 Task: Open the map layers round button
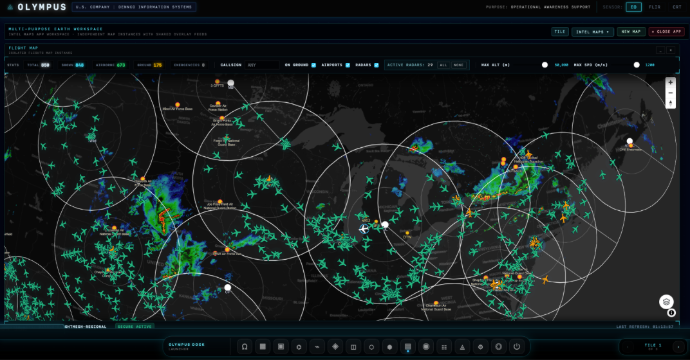coord(666,301)
